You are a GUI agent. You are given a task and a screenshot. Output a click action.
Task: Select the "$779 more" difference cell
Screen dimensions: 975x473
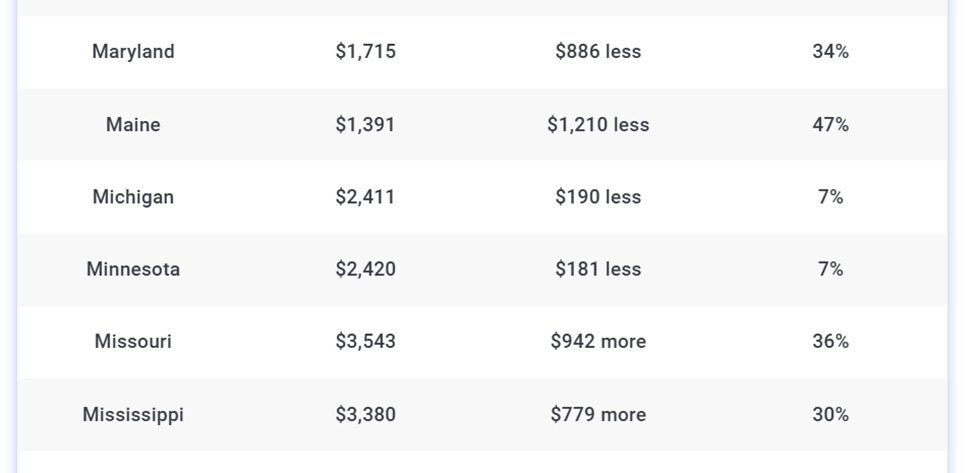point(598,415)
